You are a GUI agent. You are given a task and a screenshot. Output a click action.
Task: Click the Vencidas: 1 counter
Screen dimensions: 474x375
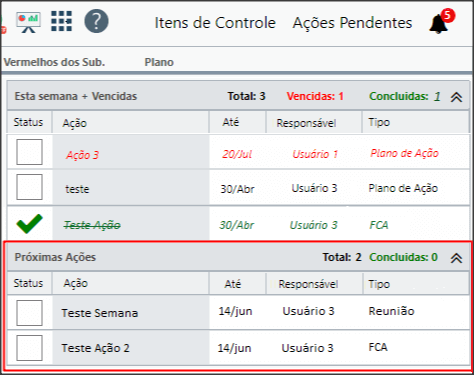(315, 96)
